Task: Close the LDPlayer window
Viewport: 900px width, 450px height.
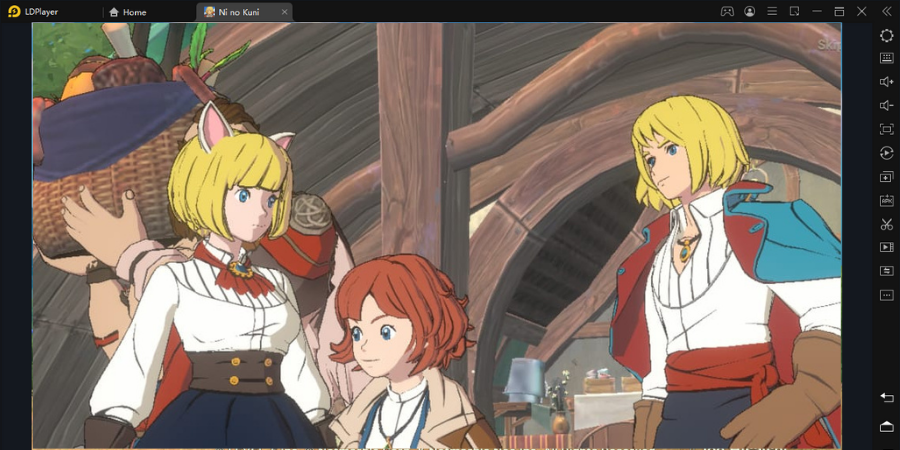Action: click(x=862, y=11)
